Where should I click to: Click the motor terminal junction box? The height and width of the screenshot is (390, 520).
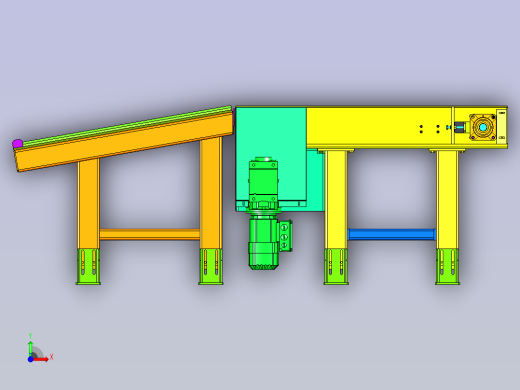pos(285,236)
